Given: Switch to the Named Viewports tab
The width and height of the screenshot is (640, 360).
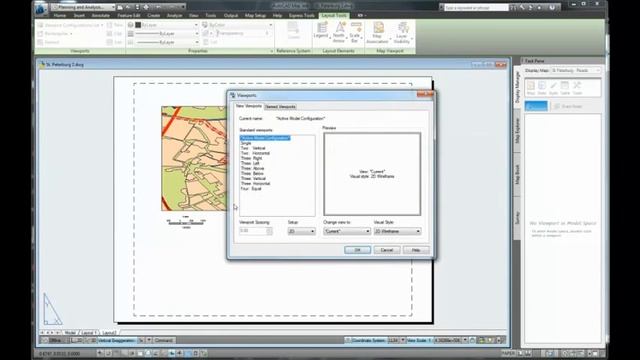Looking at the screenshot, I should [x=280, y=107].
